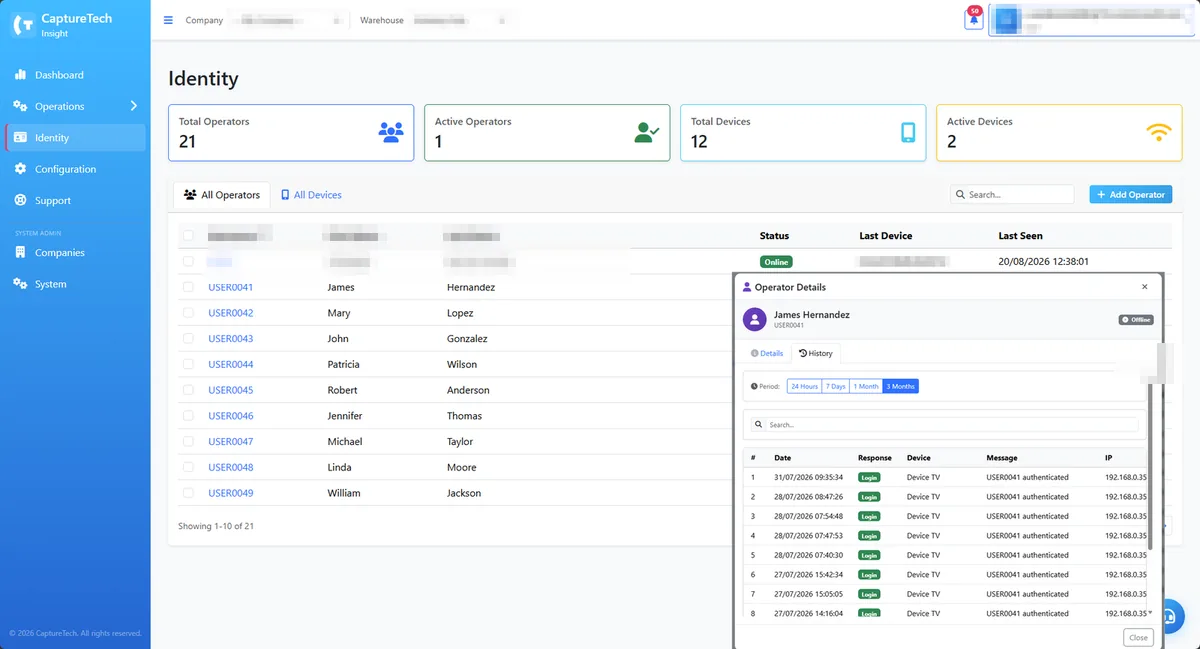
Task: Focus the operators Search field
Action: click(x=1012, y=195)
